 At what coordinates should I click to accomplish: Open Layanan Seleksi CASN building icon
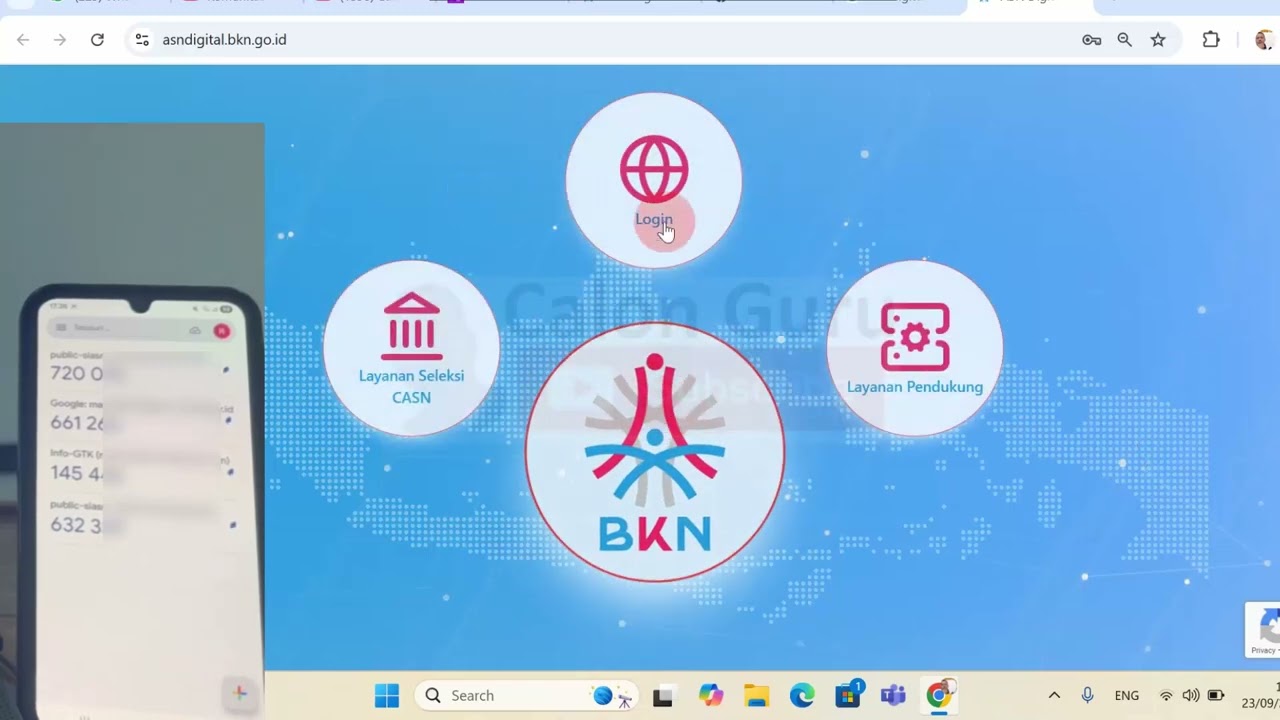[411, 326]
